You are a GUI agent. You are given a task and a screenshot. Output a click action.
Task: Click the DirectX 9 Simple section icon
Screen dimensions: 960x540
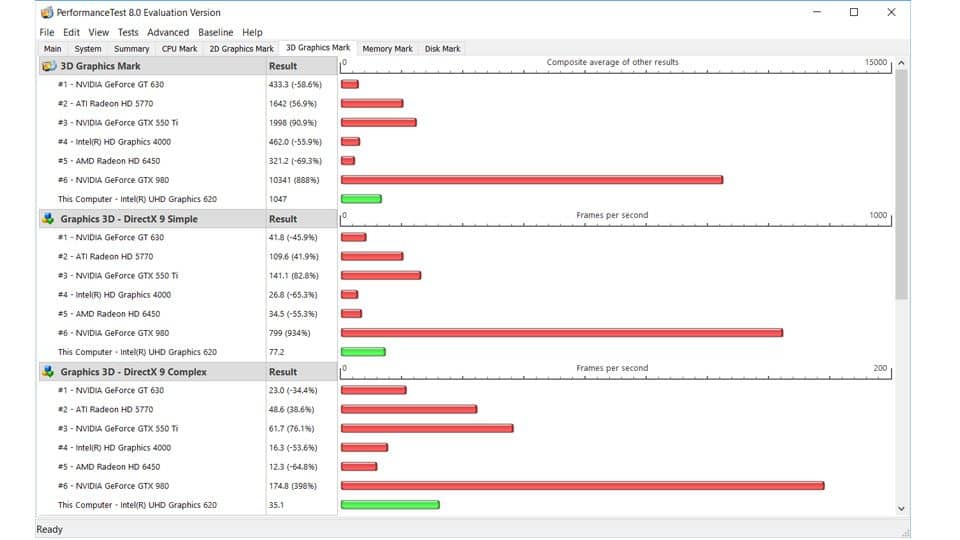click(x=48, y=219)
